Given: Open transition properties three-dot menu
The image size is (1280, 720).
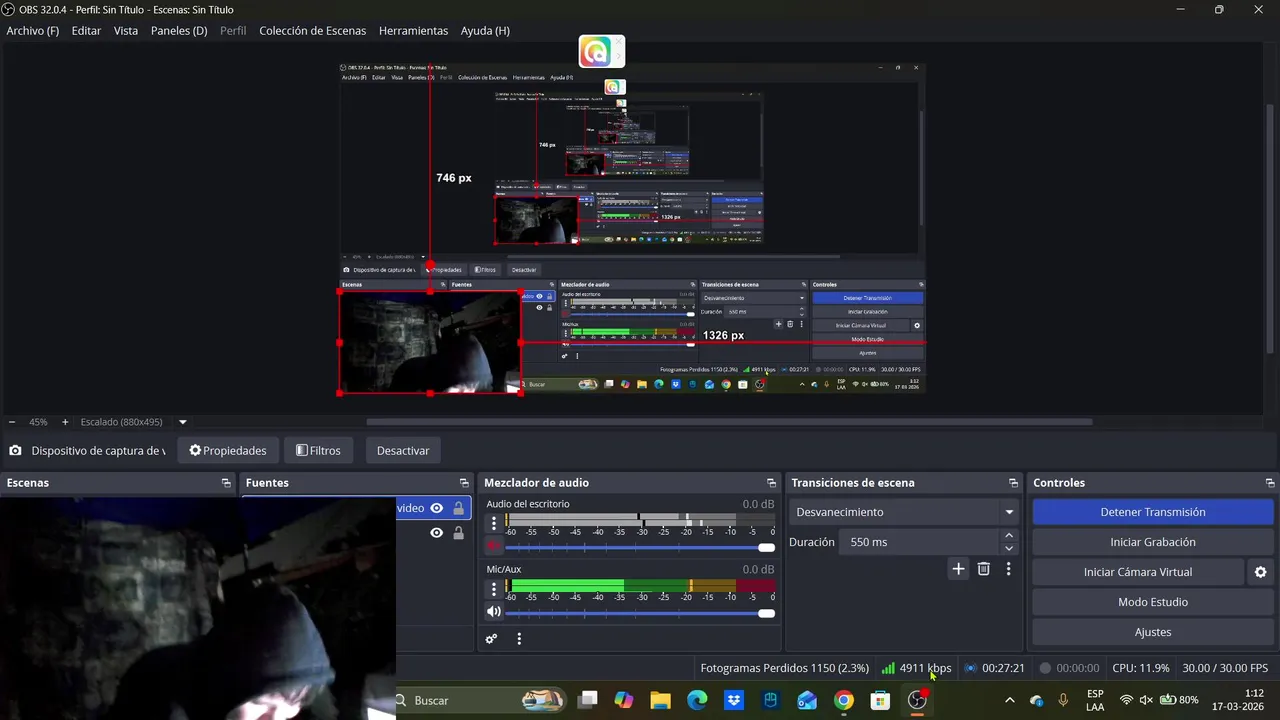Looking at the screenshot, I should pyautogui.click(x=1008, y=569).
